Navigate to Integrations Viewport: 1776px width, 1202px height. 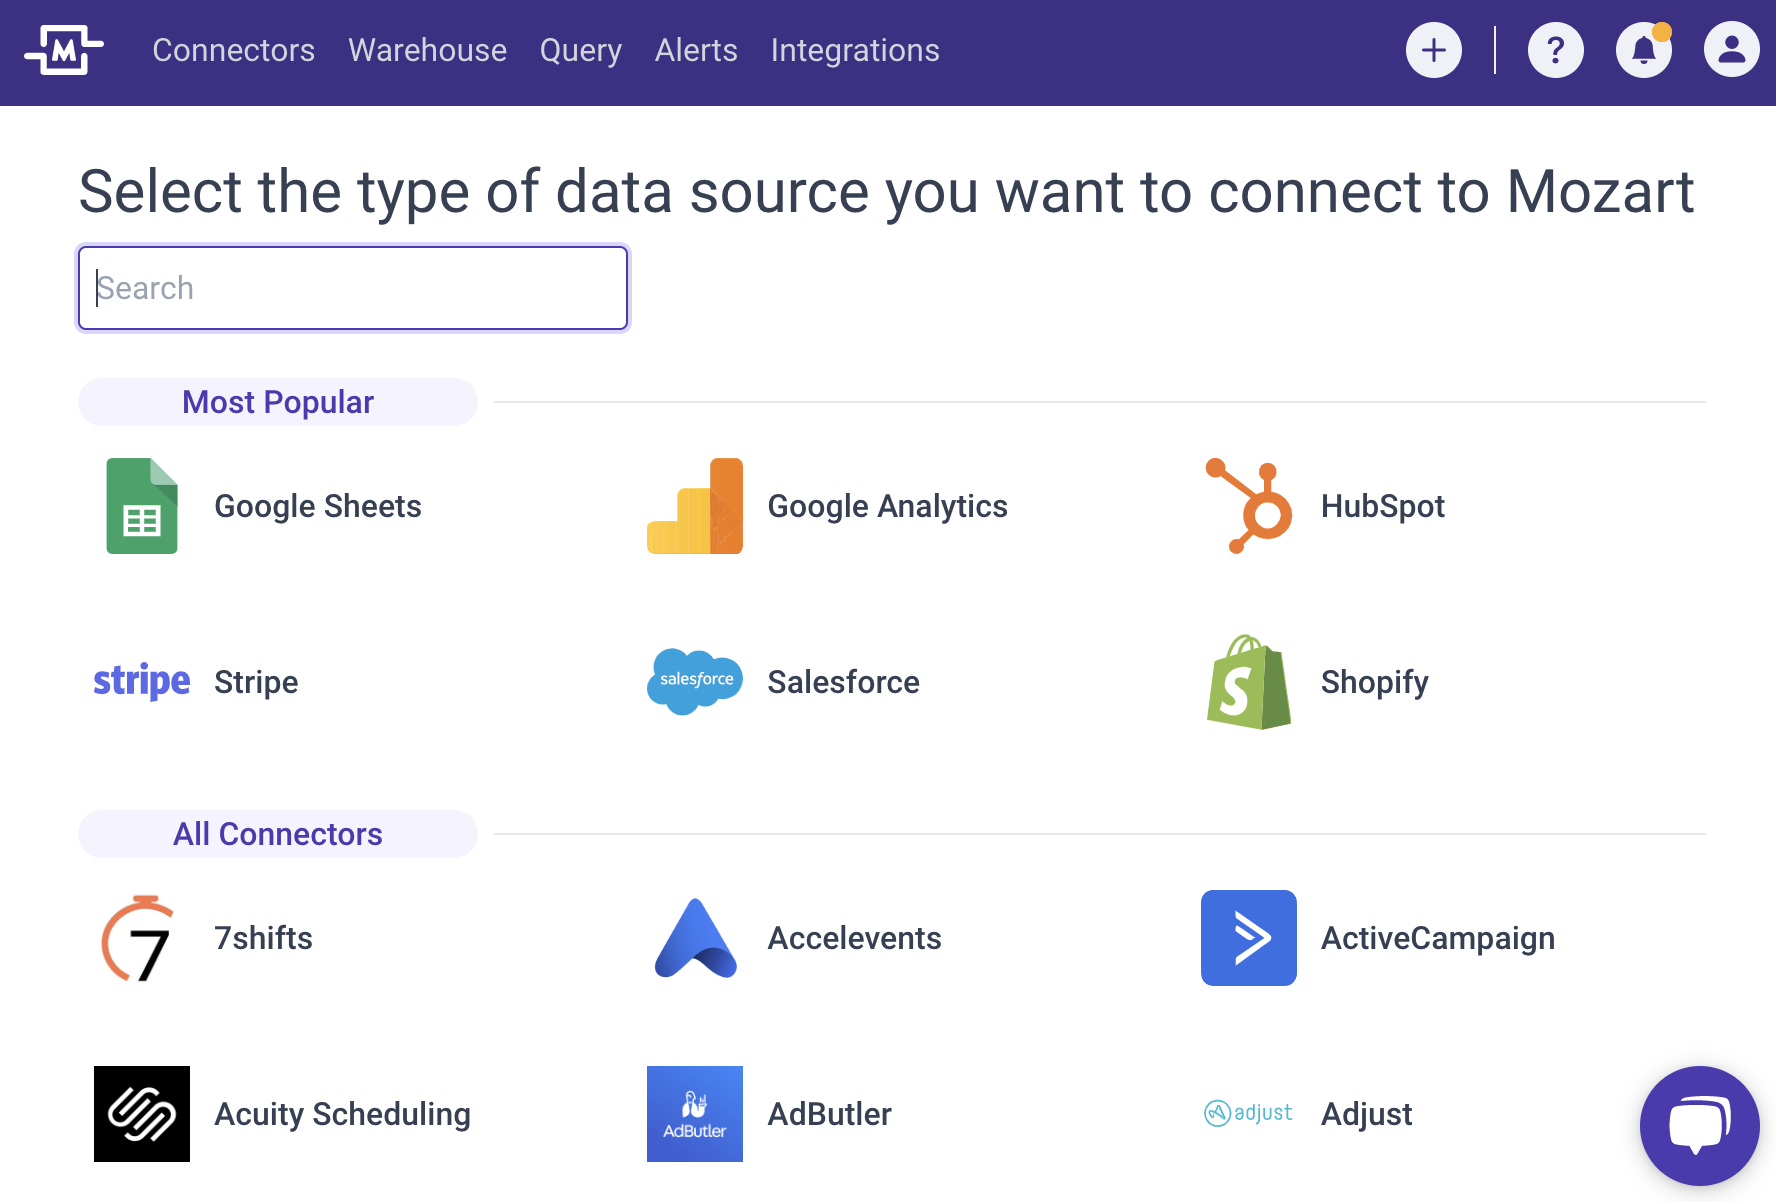[x=855, y=50]
